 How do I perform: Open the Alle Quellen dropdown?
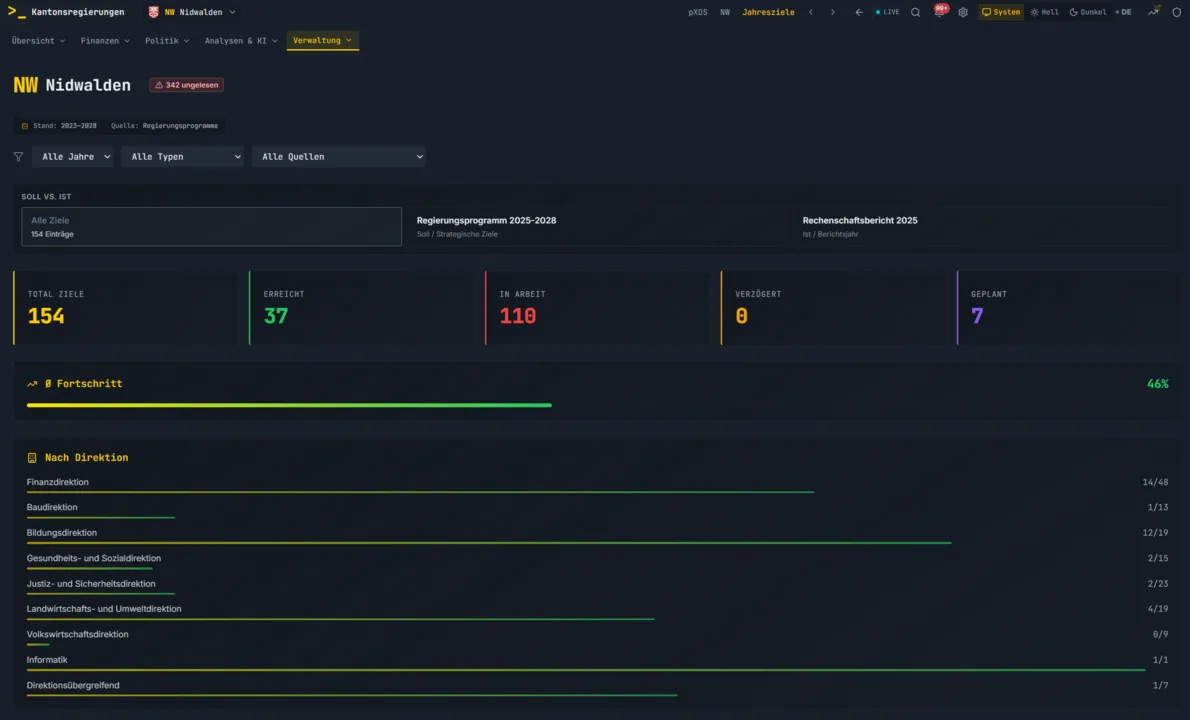338,157
